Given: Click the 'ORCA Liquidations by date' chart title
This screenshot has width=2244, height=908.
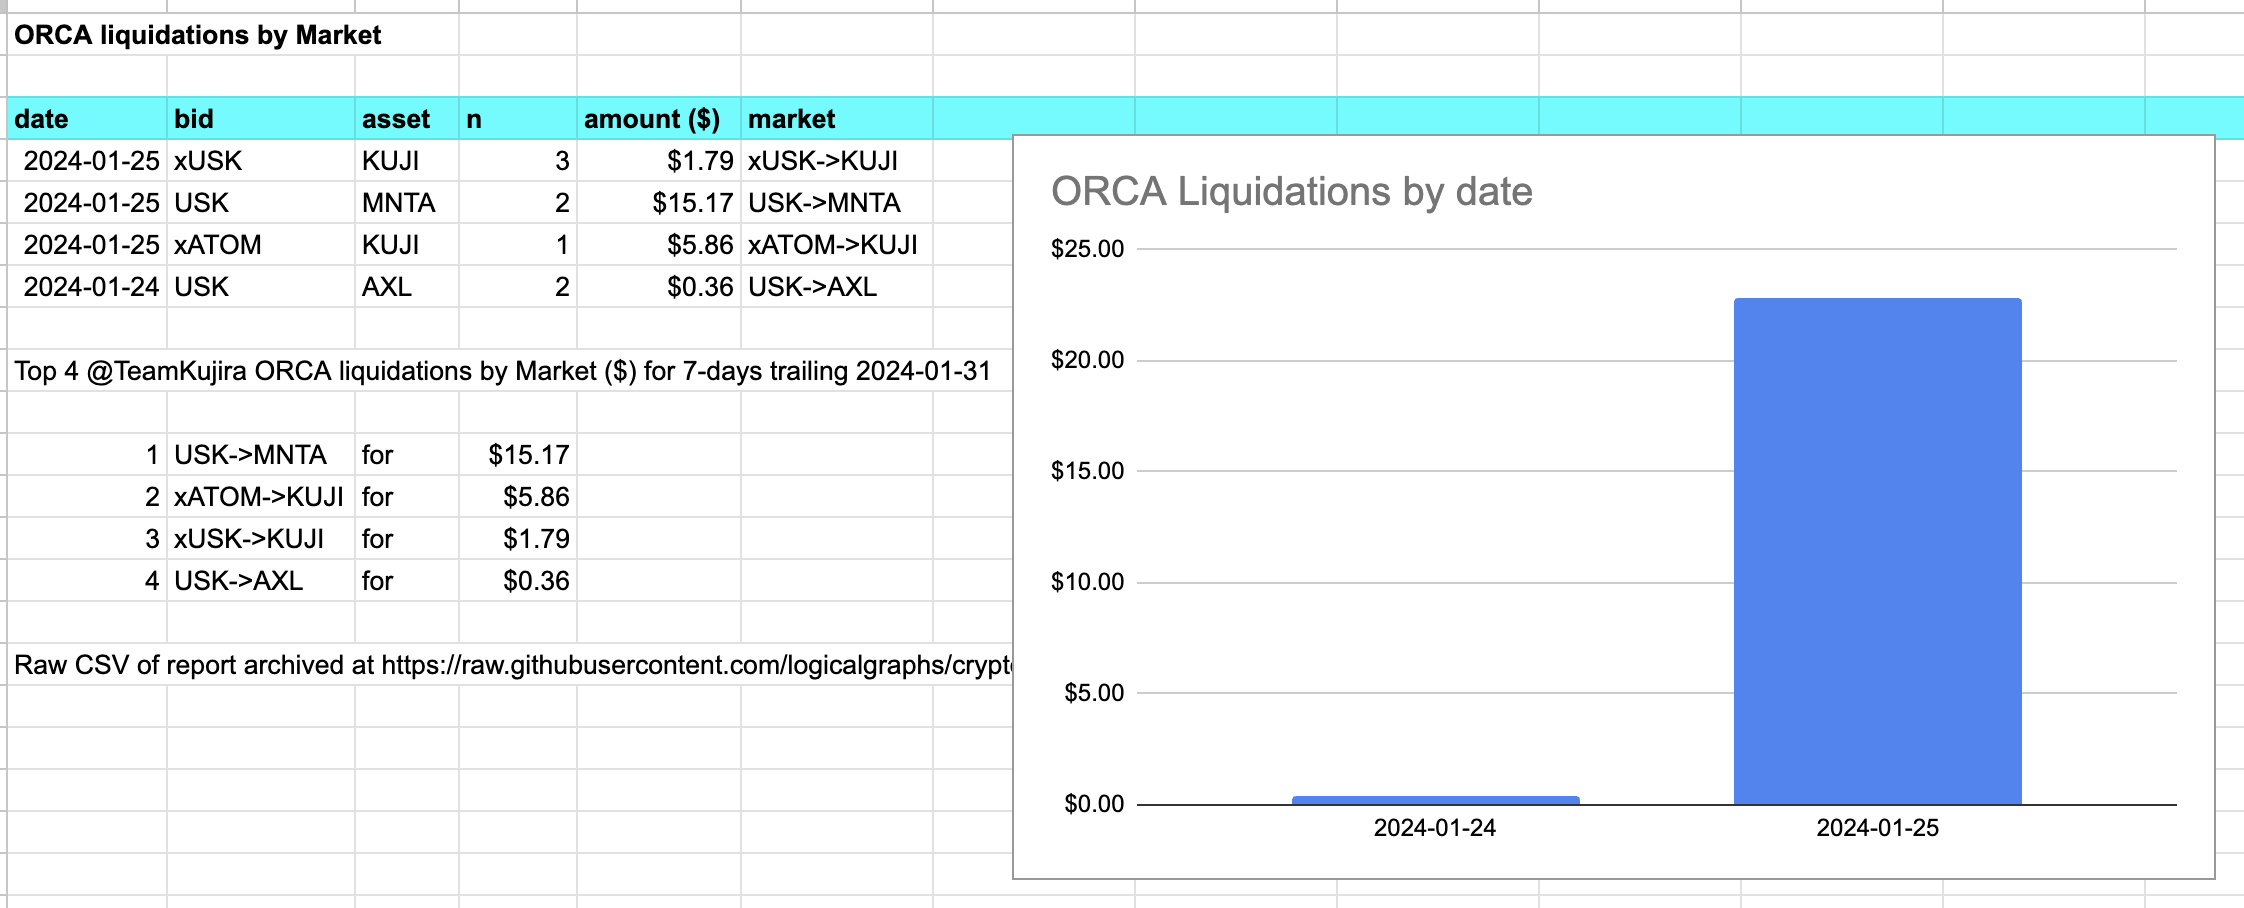Looking at the screenshot, I should pos(1292,191).
